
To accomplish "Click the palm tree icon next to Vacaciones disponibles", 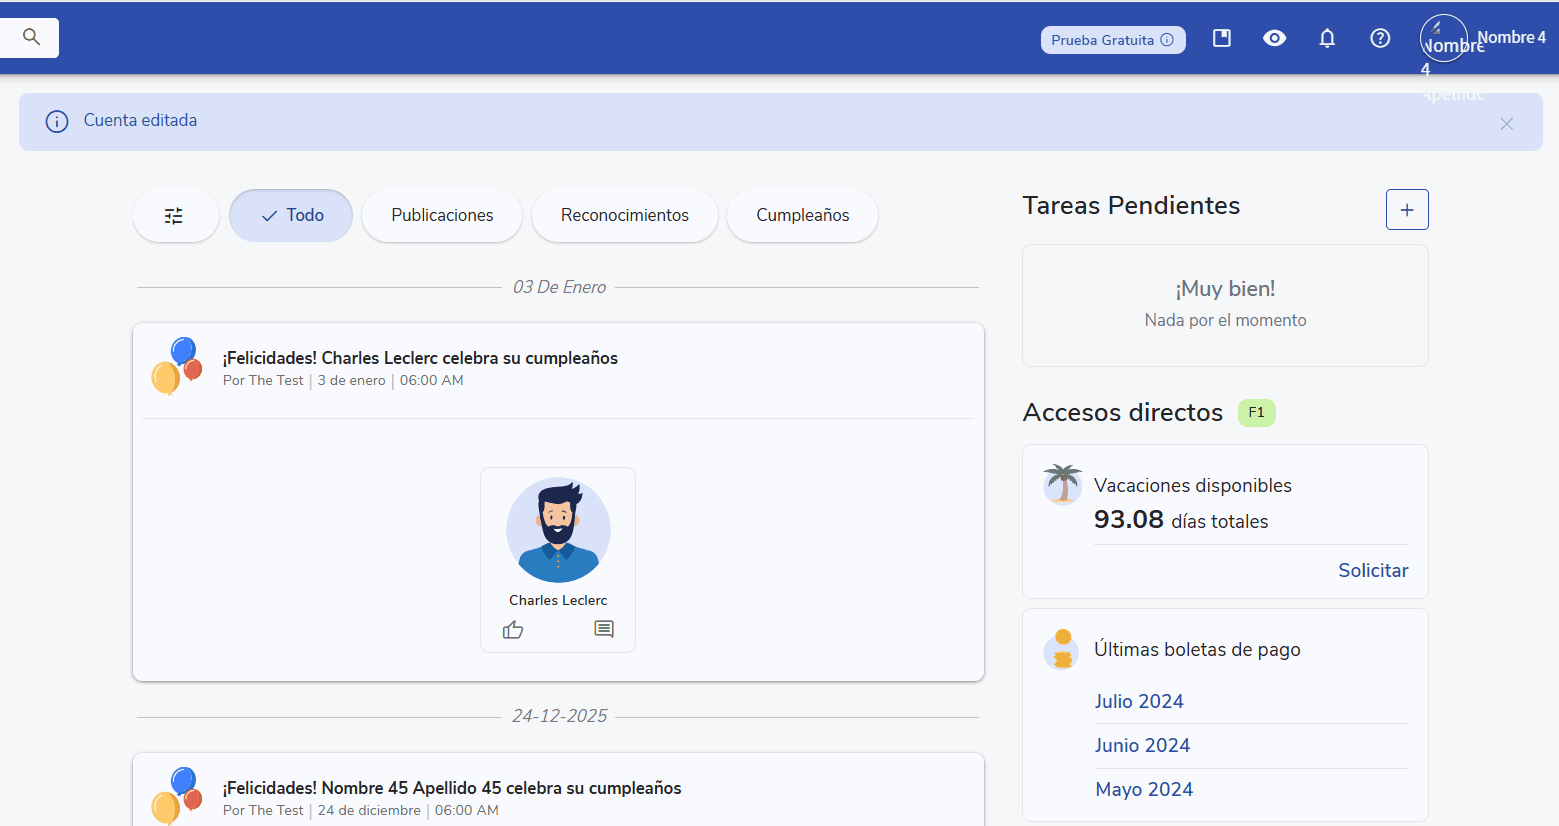I will point(1061,485).
